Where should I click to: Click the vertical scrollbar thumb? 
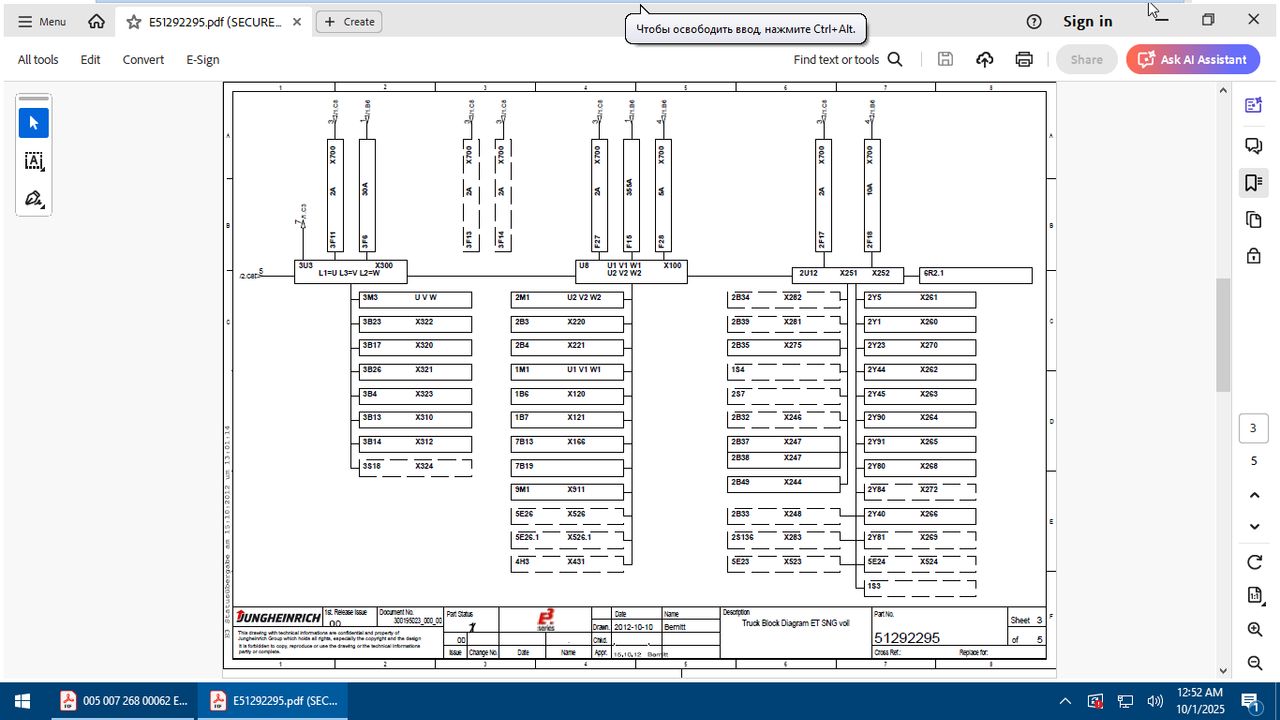tap(1223, 335)
